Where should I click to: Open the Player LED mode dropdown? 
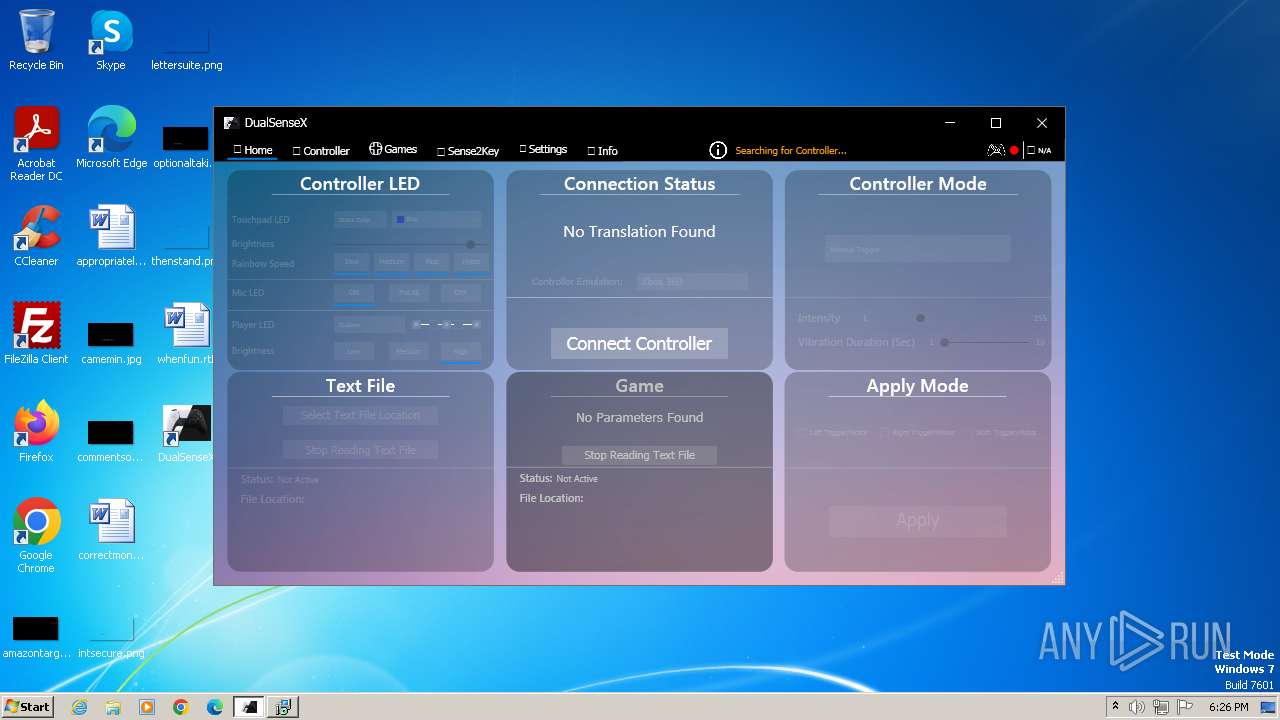pyautogui.click(x=369, y=324)
